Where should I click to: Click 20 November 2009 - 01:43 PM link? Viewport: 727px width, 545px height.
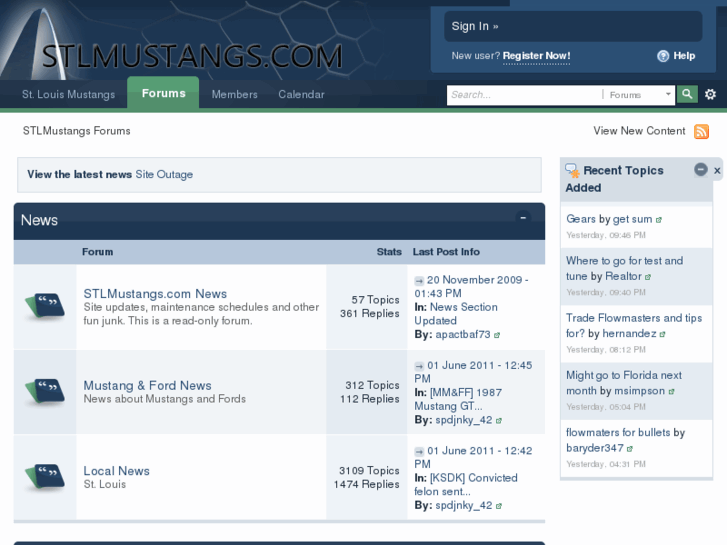[x=472, y=287]
